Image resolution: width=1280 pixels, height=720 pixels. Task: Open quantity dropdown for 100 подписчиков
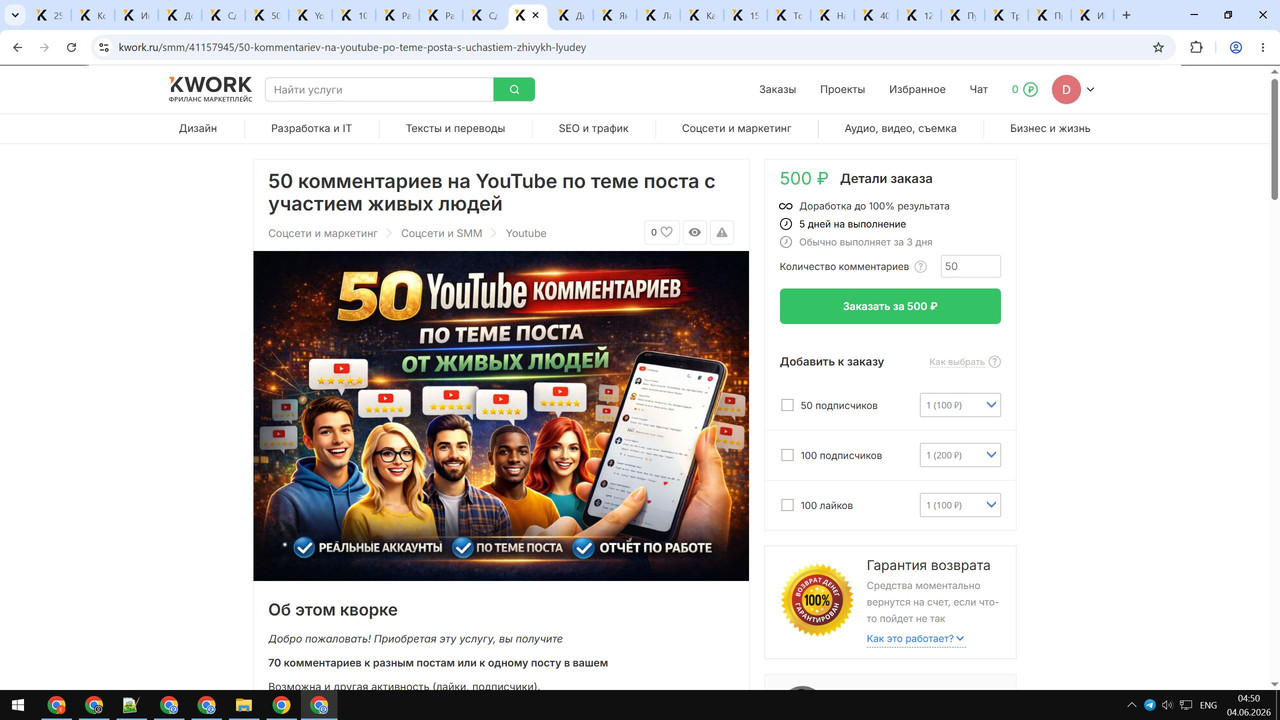pyautogui.click(x=960, y=455)
